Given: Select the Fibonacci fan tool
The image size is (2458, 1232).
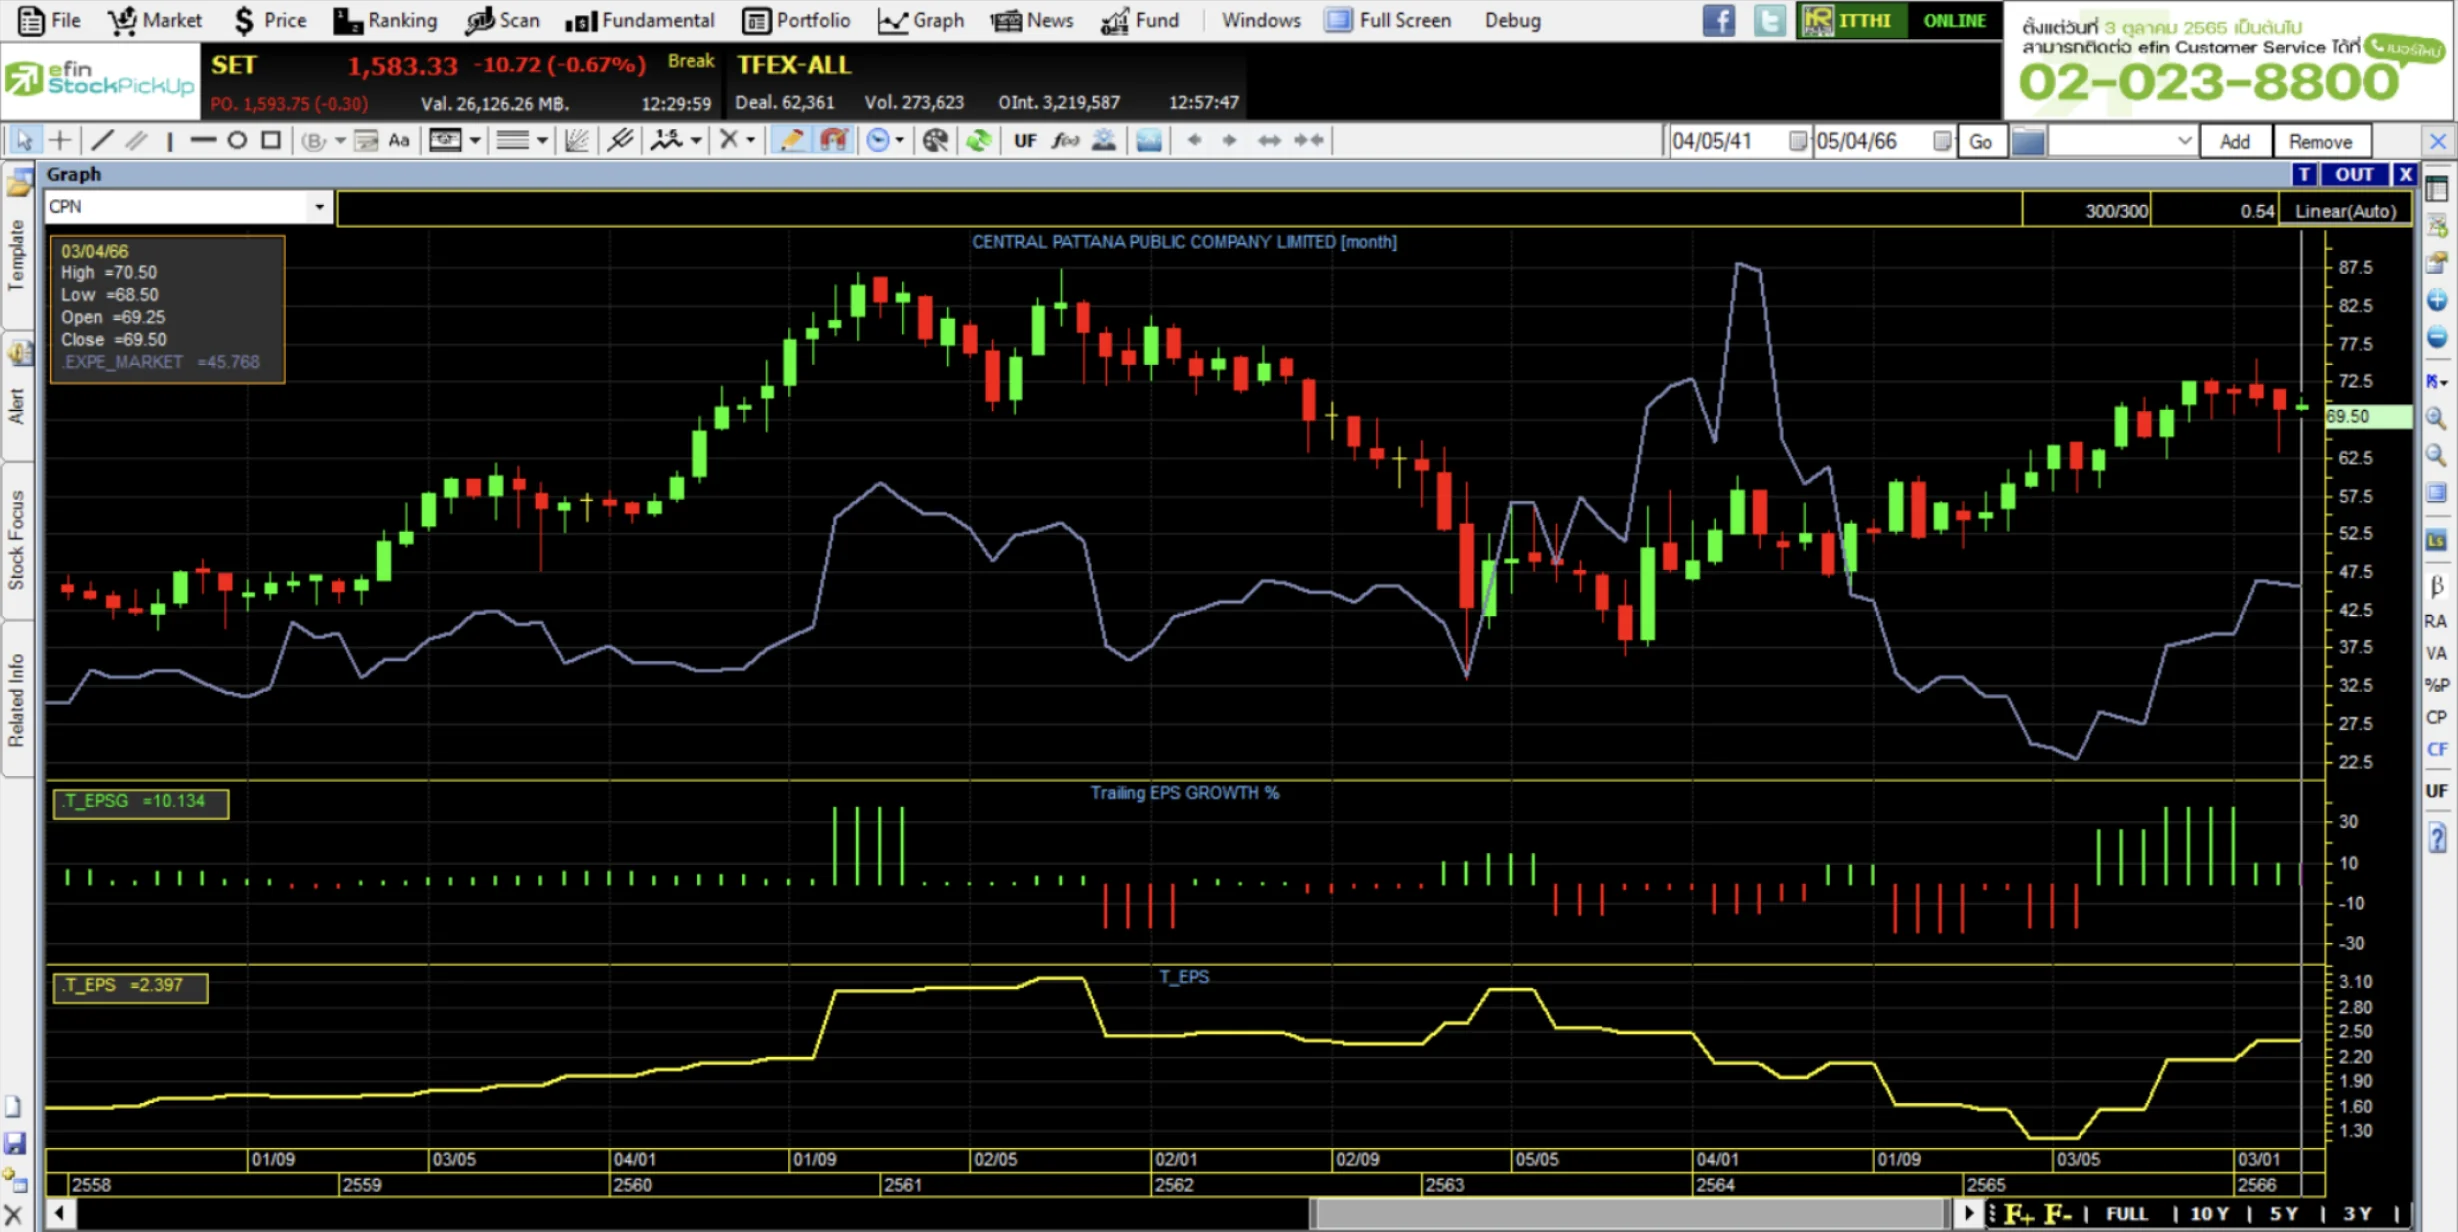Looking at the screenshot, I should [x=577, y=141].
